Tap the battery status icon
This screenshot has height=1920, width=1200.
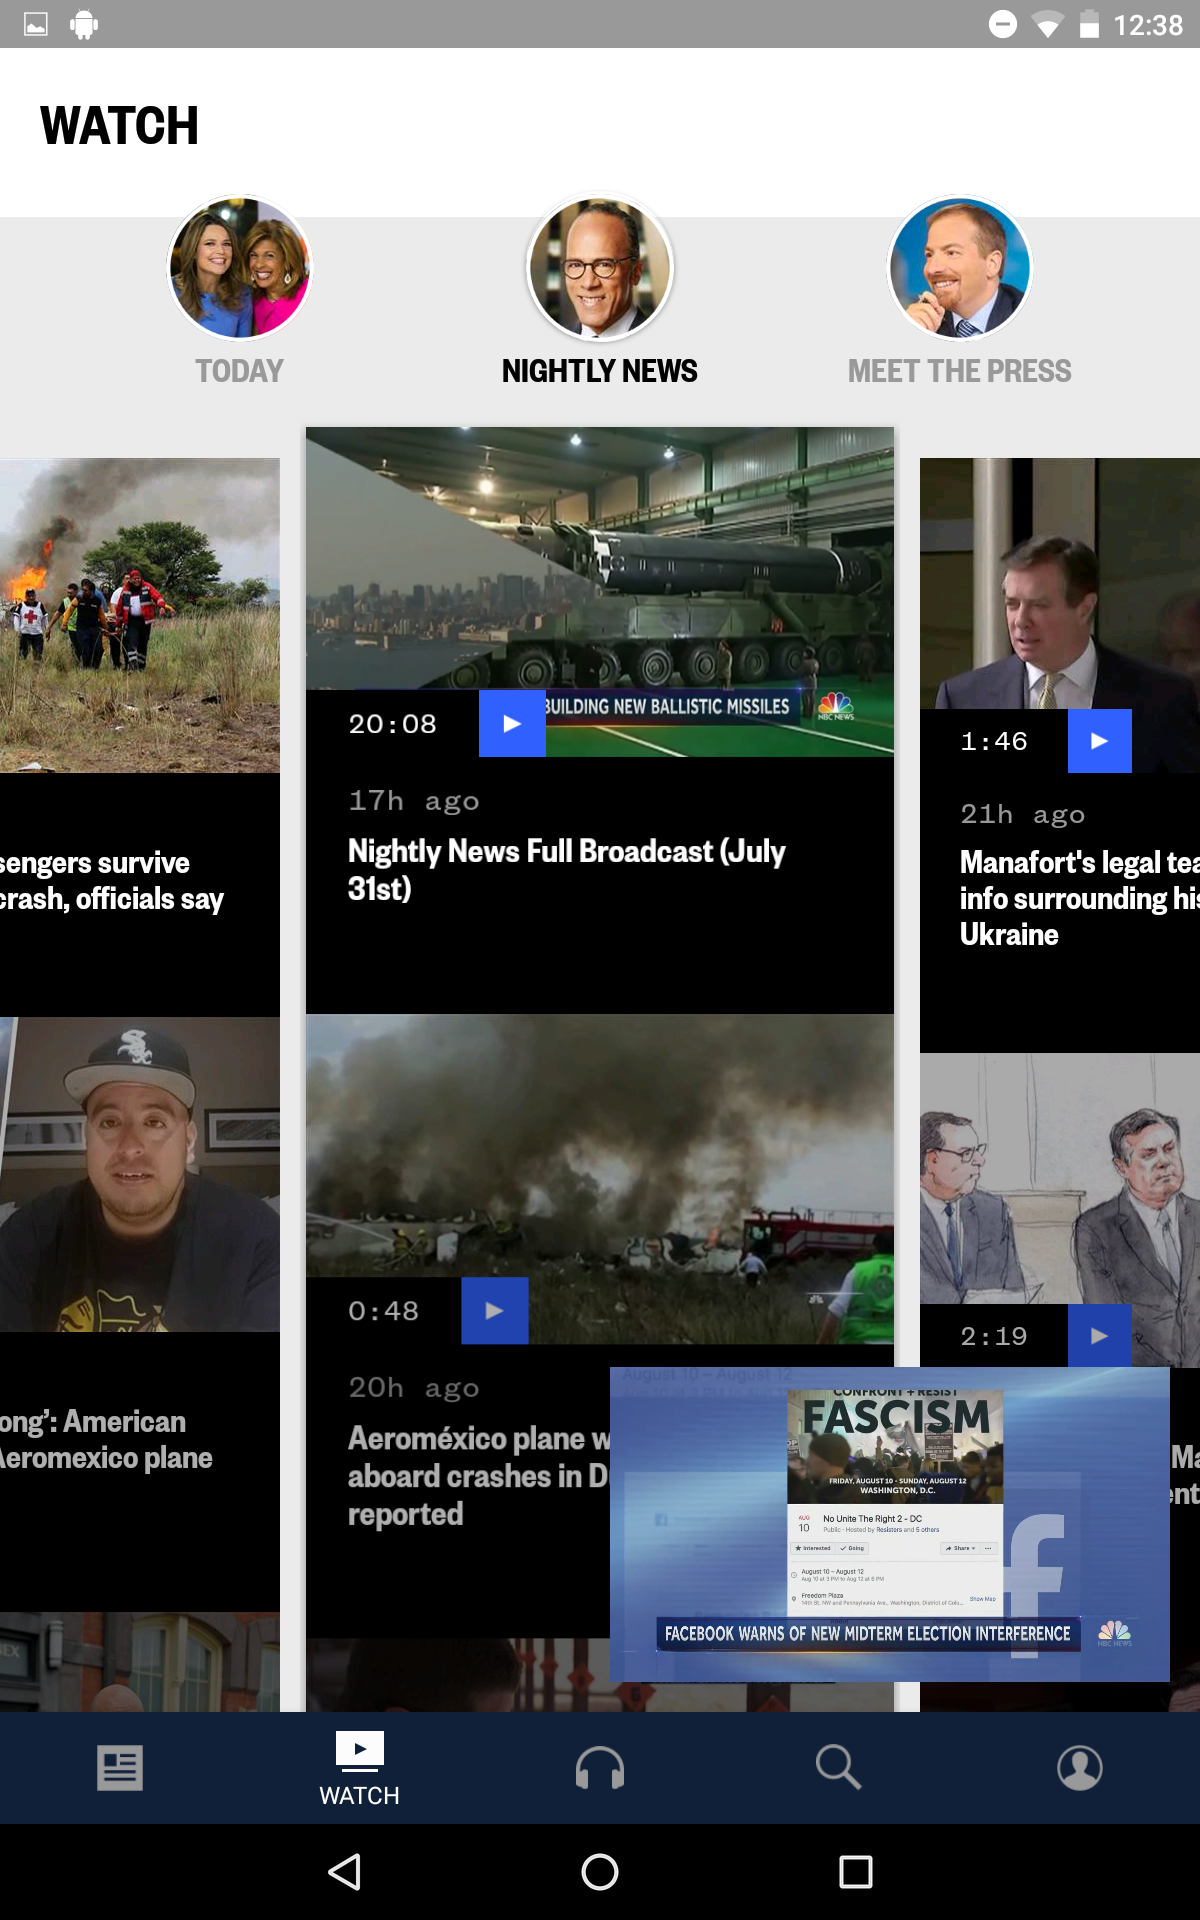pos(1089,25)
